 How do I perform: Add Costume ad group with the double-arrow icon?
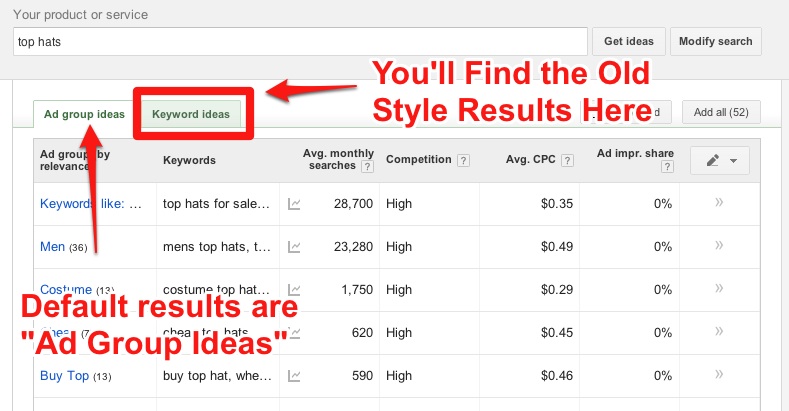coord(717,290)
